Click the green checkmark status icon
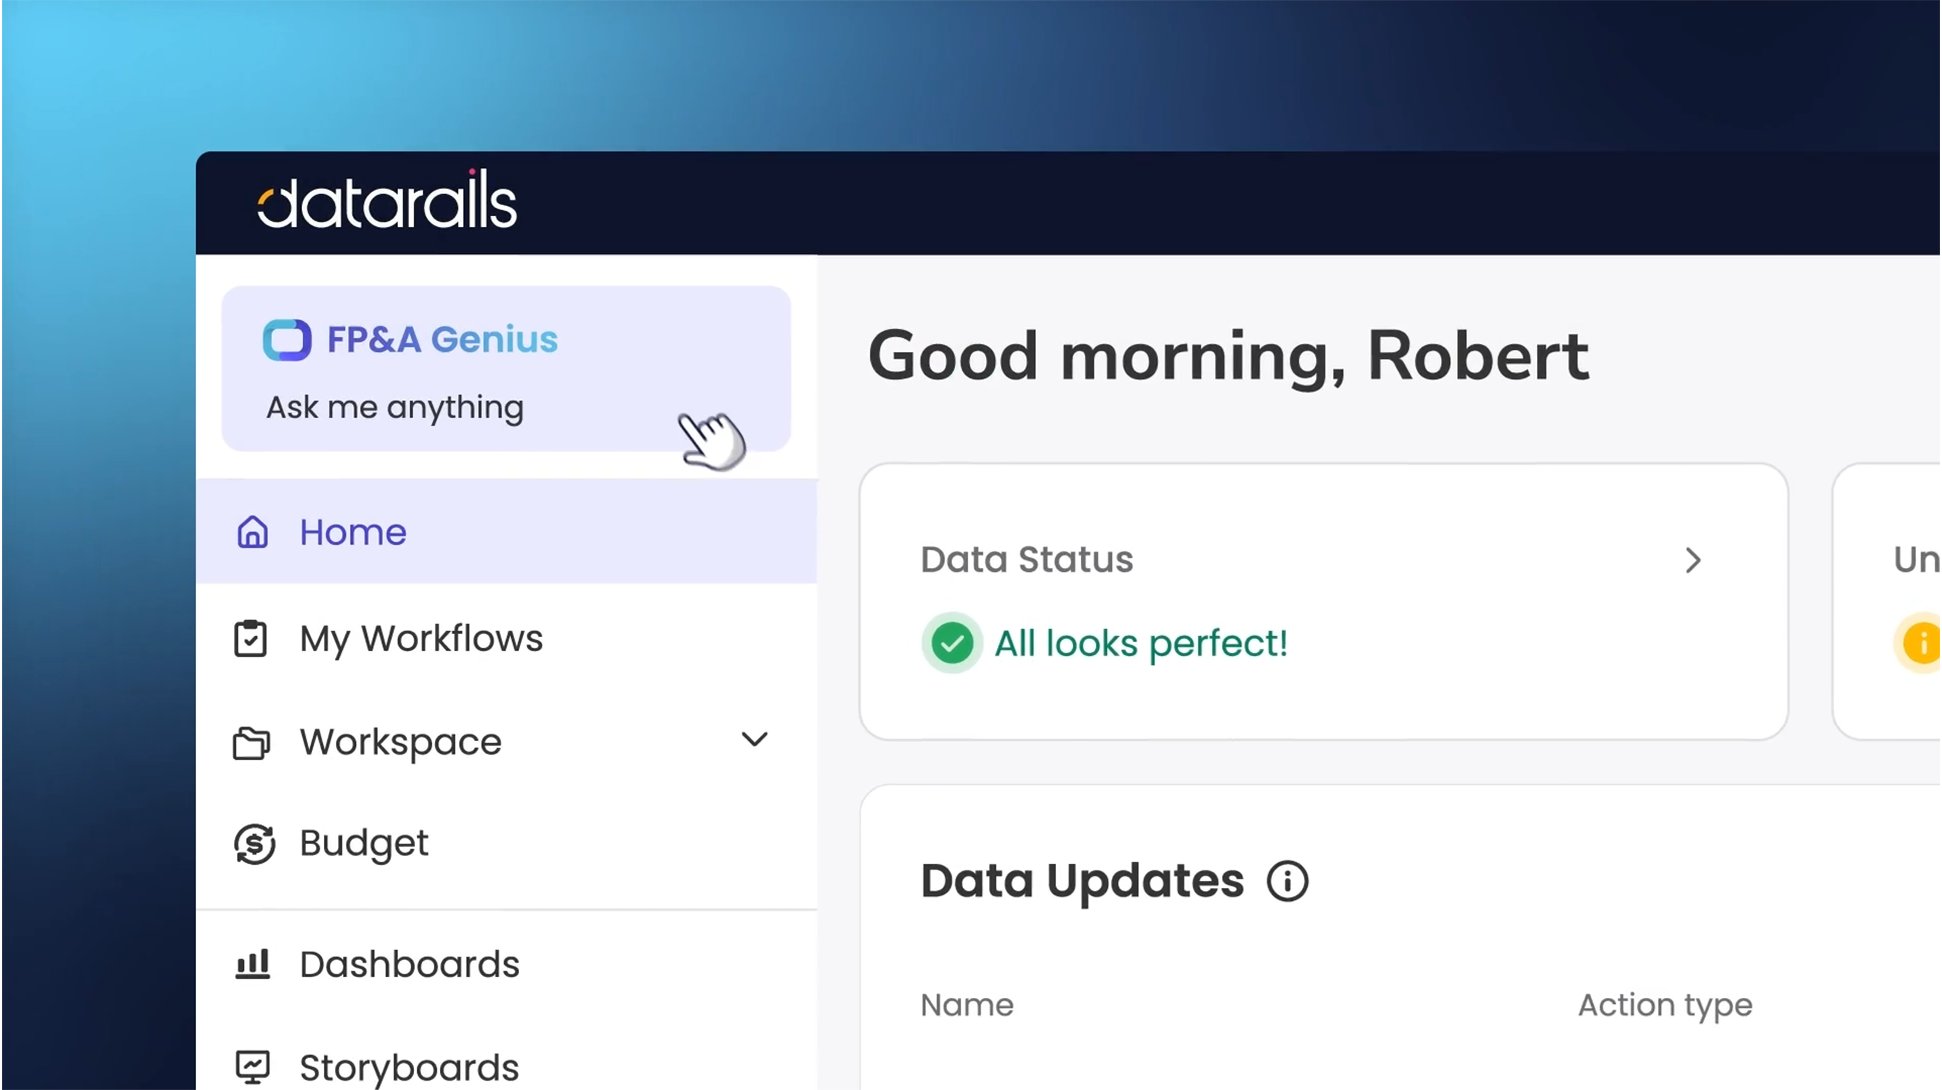Viewport: 1942px width, 1090px height. tap(952, 643)
